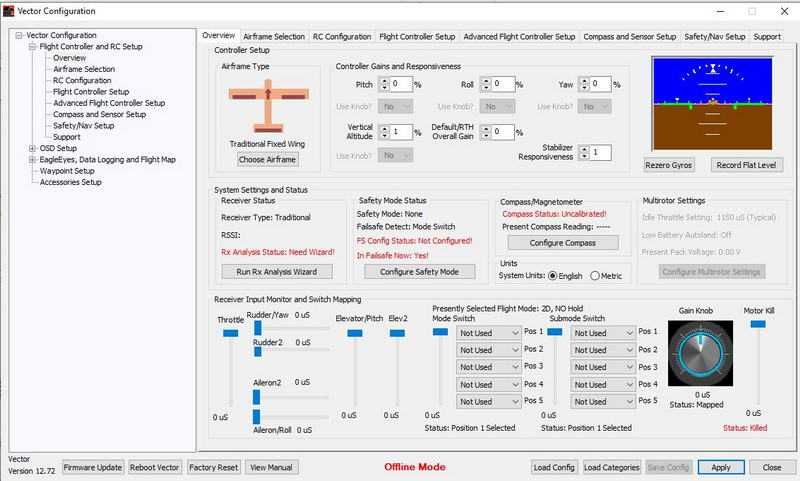Click the artificial horizon display
This screenshot has height=481, width=800.
tap(712, 104)
